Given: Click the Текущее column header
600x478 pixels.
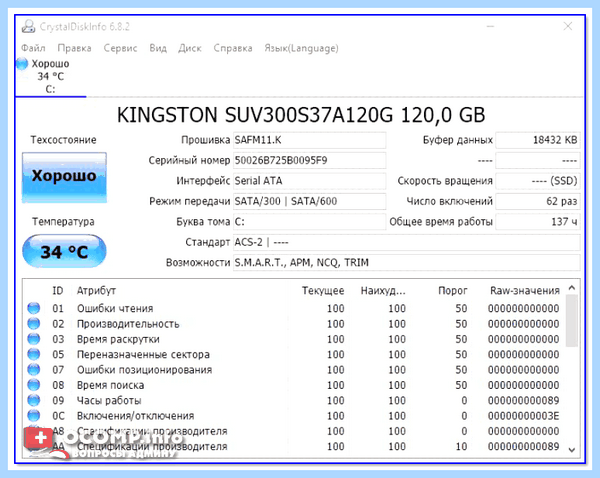Looking at the screenshot, I should 323,291.
